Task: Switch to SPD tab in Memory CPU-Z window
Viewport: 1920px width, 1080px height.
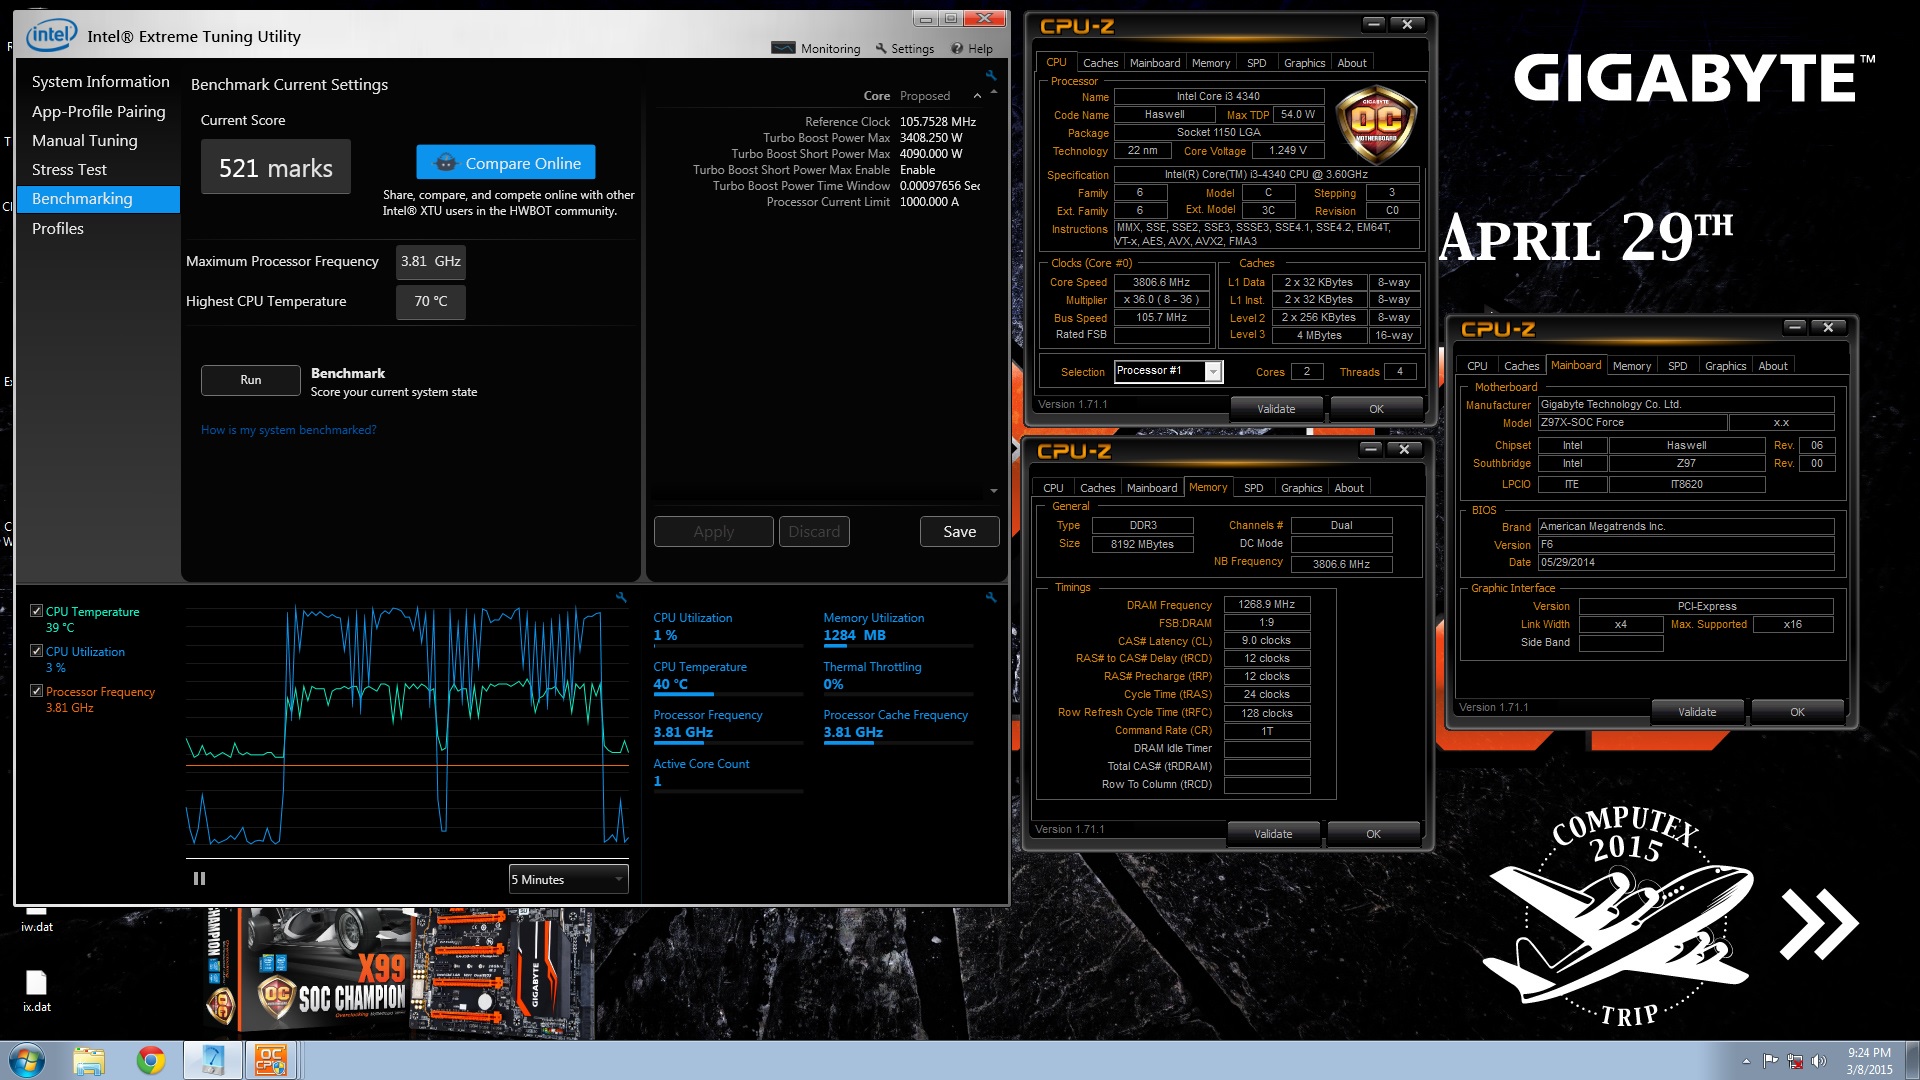Action: [1253, 488]
